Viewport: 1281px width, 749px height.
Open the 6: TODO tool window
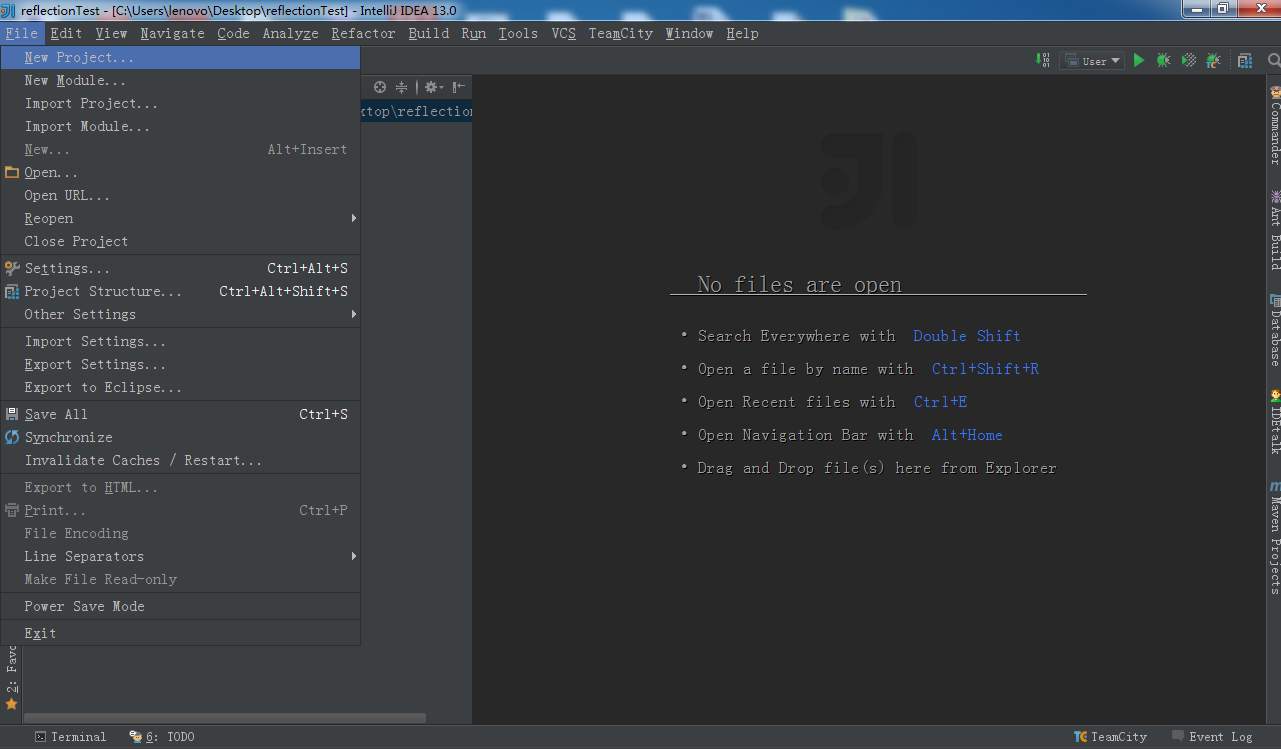coord(162,737)
